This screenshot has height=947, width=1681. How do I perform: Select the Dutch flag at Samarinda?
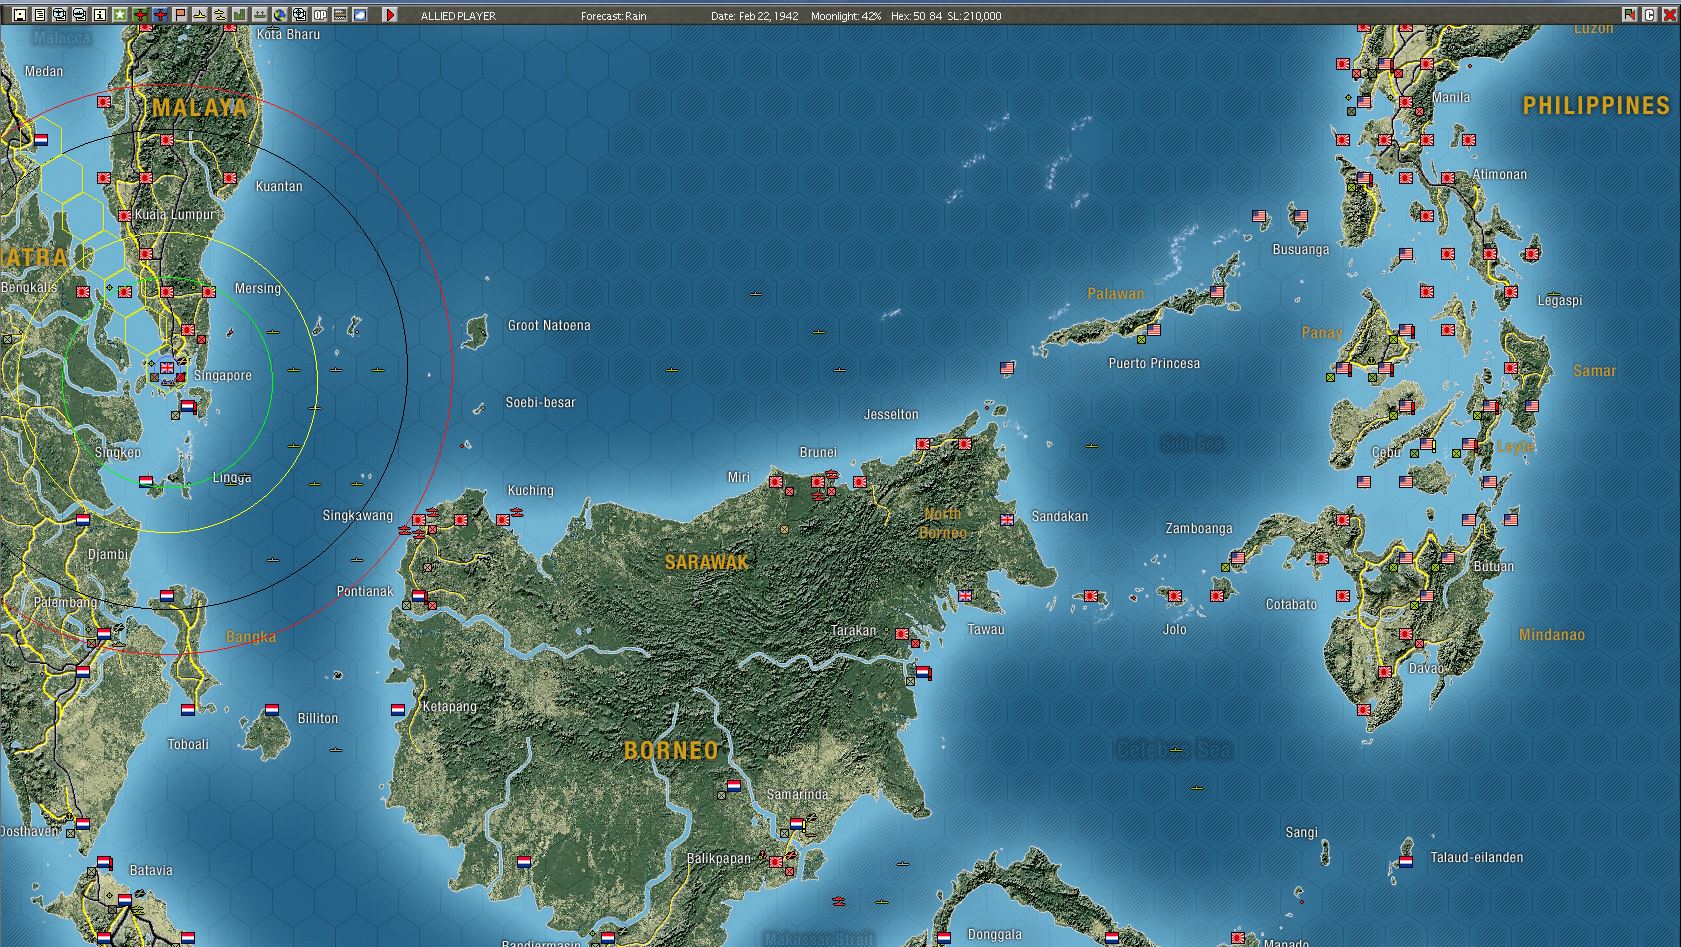[x=797, y=824]
